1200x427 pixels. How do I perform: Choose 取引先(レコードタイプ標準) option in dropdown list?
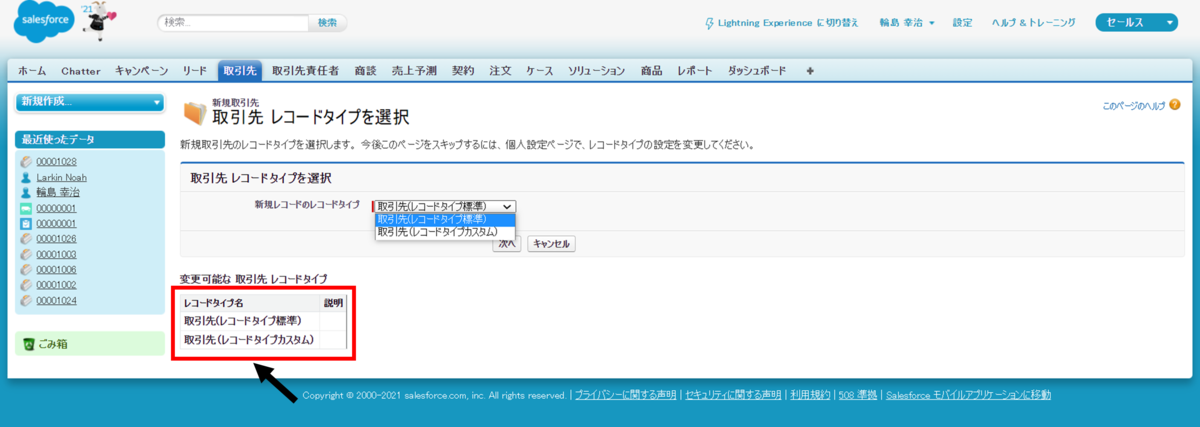tap(445, 219)
